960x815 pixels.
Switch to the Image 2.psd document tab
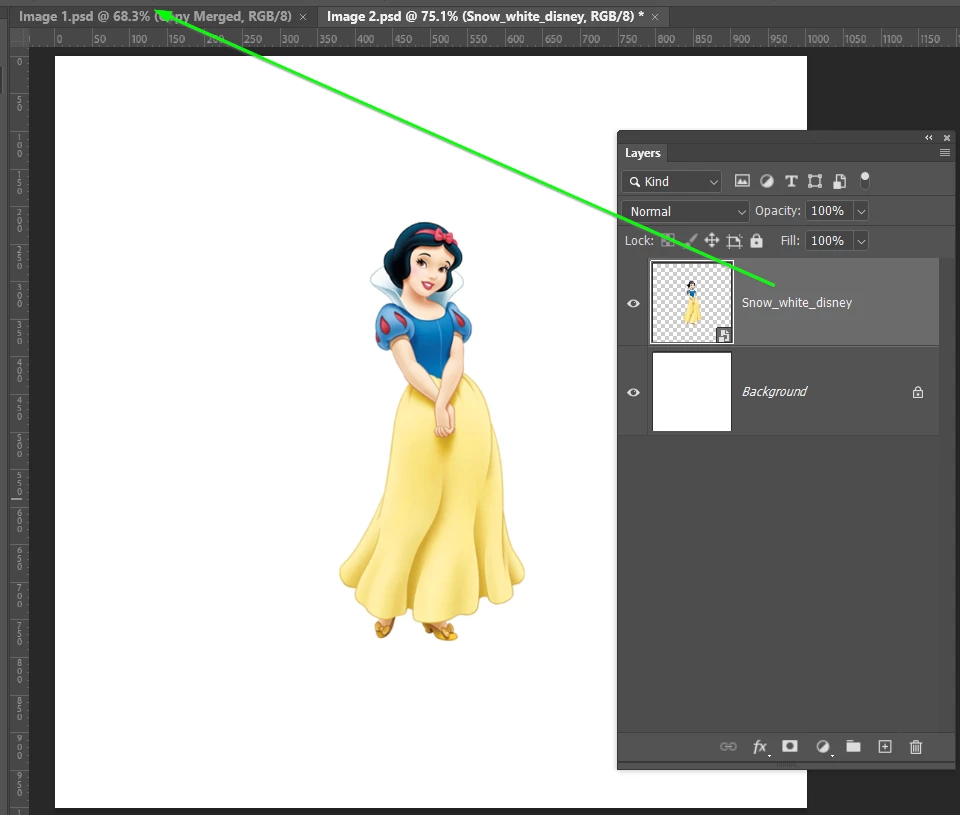coord(485,17)
